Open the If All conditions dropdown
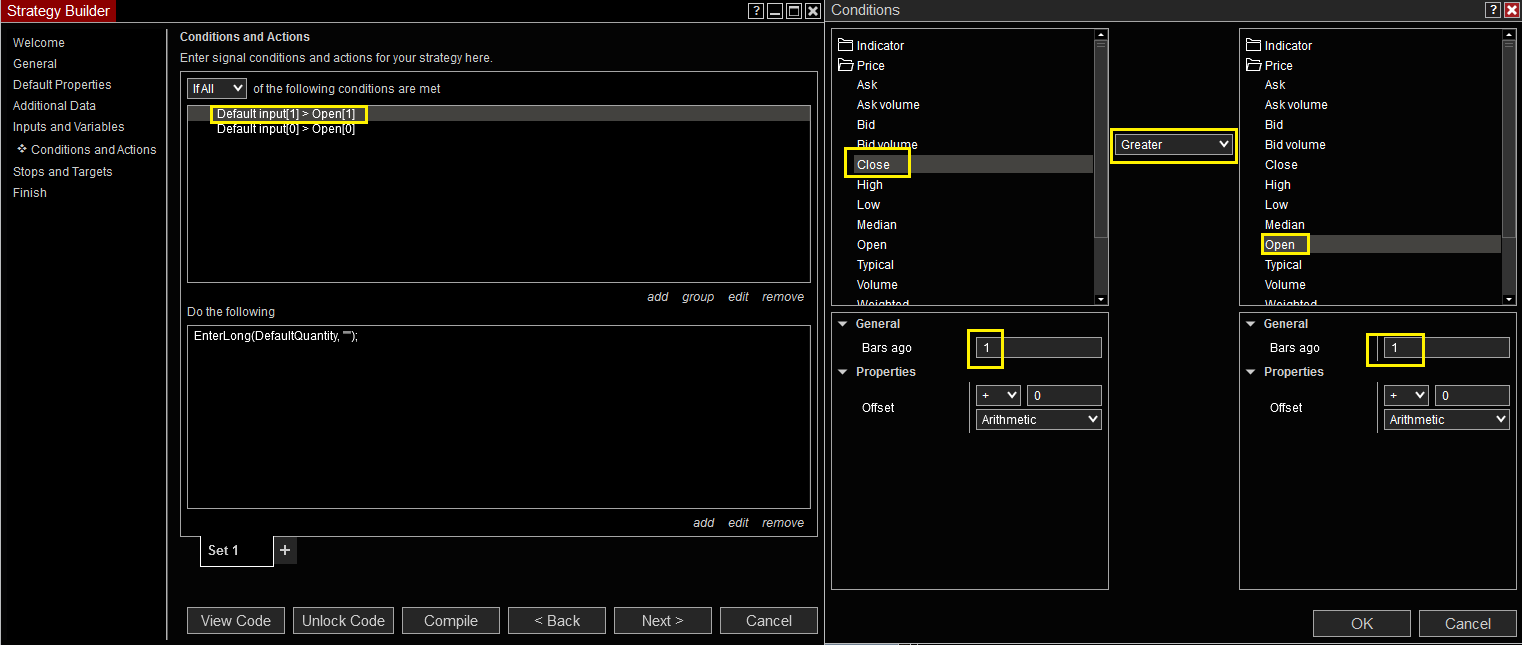This screenshot has width=1522, height=645. 217,89
